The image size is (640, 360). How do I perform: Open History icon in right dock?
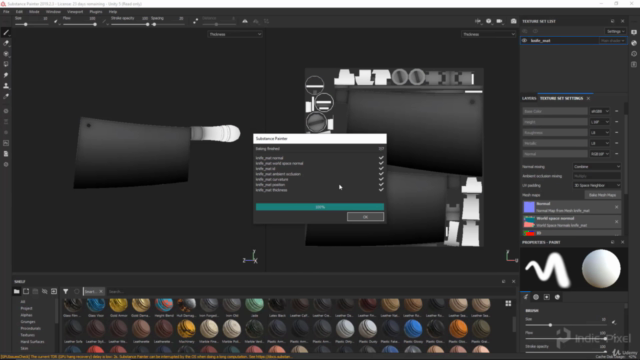pyautogui.click(x=634, y=53)
